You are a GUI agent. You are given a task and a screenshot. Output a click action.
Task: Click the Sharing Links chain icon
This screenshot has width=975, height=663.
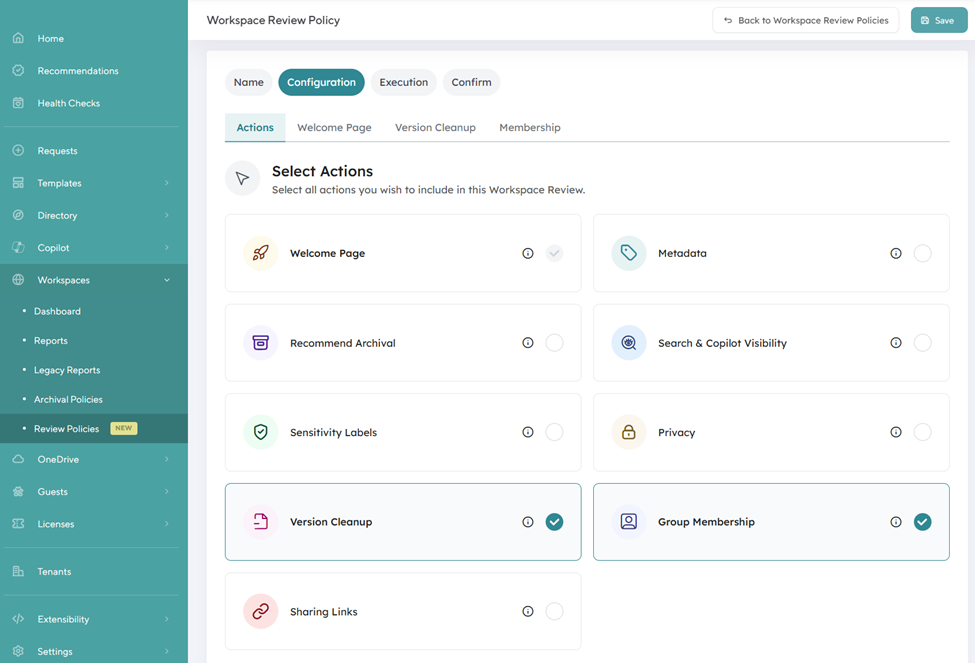(x=261, y=611)
